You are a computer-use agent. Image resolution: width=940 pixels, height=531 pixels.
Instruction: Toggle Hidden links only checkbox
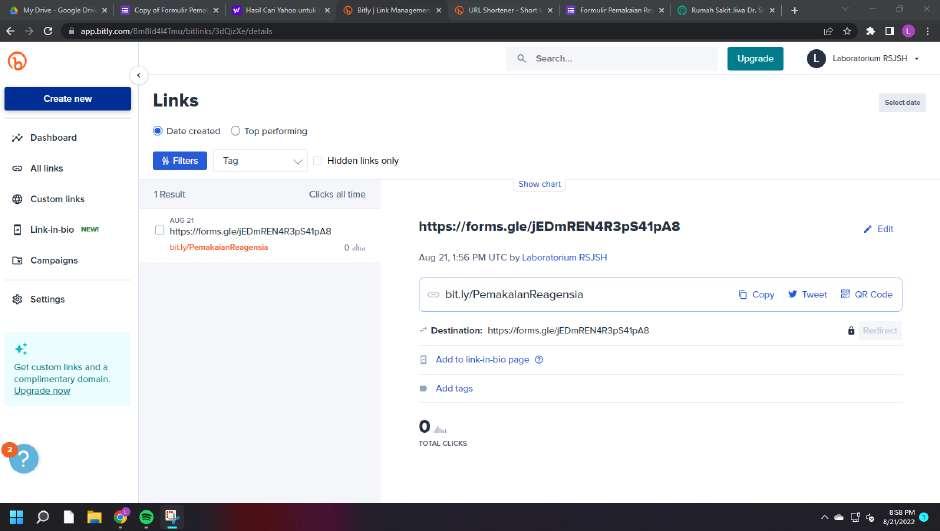tap(317, 161)
